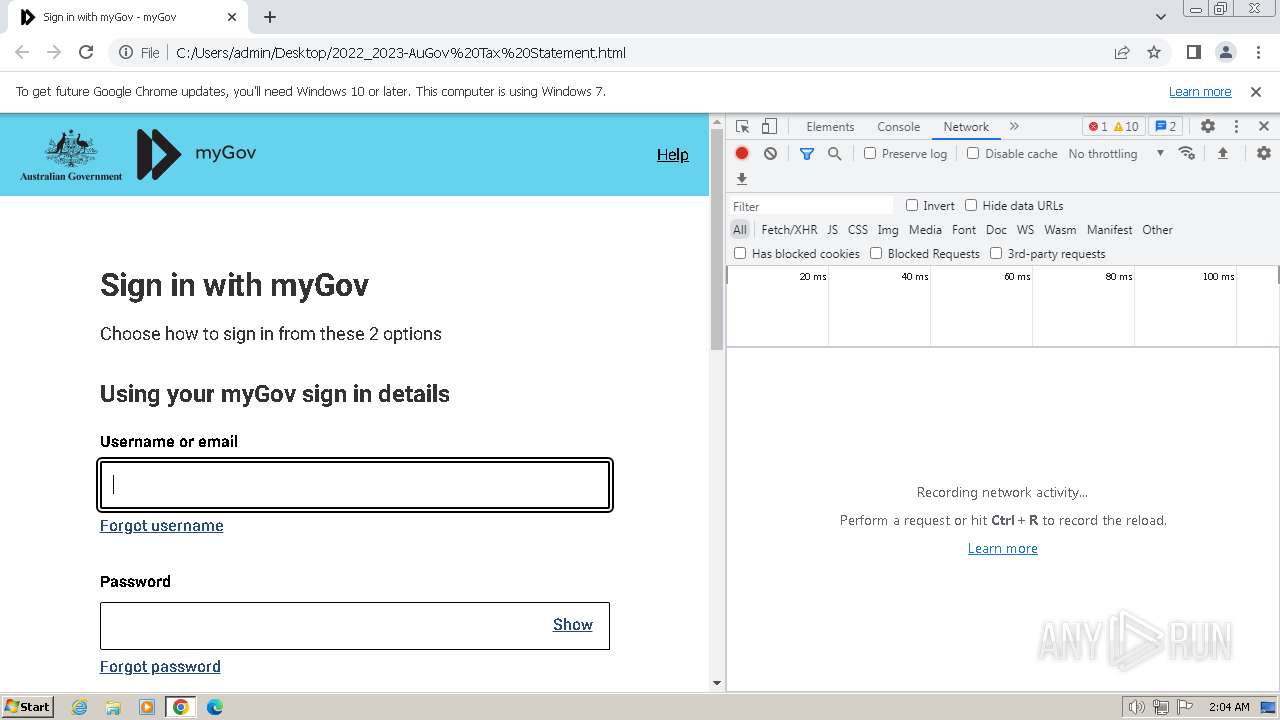Open Learn more link in Network panel
Viewport: 1280px width, 720px height.
tap(1003, 549)
